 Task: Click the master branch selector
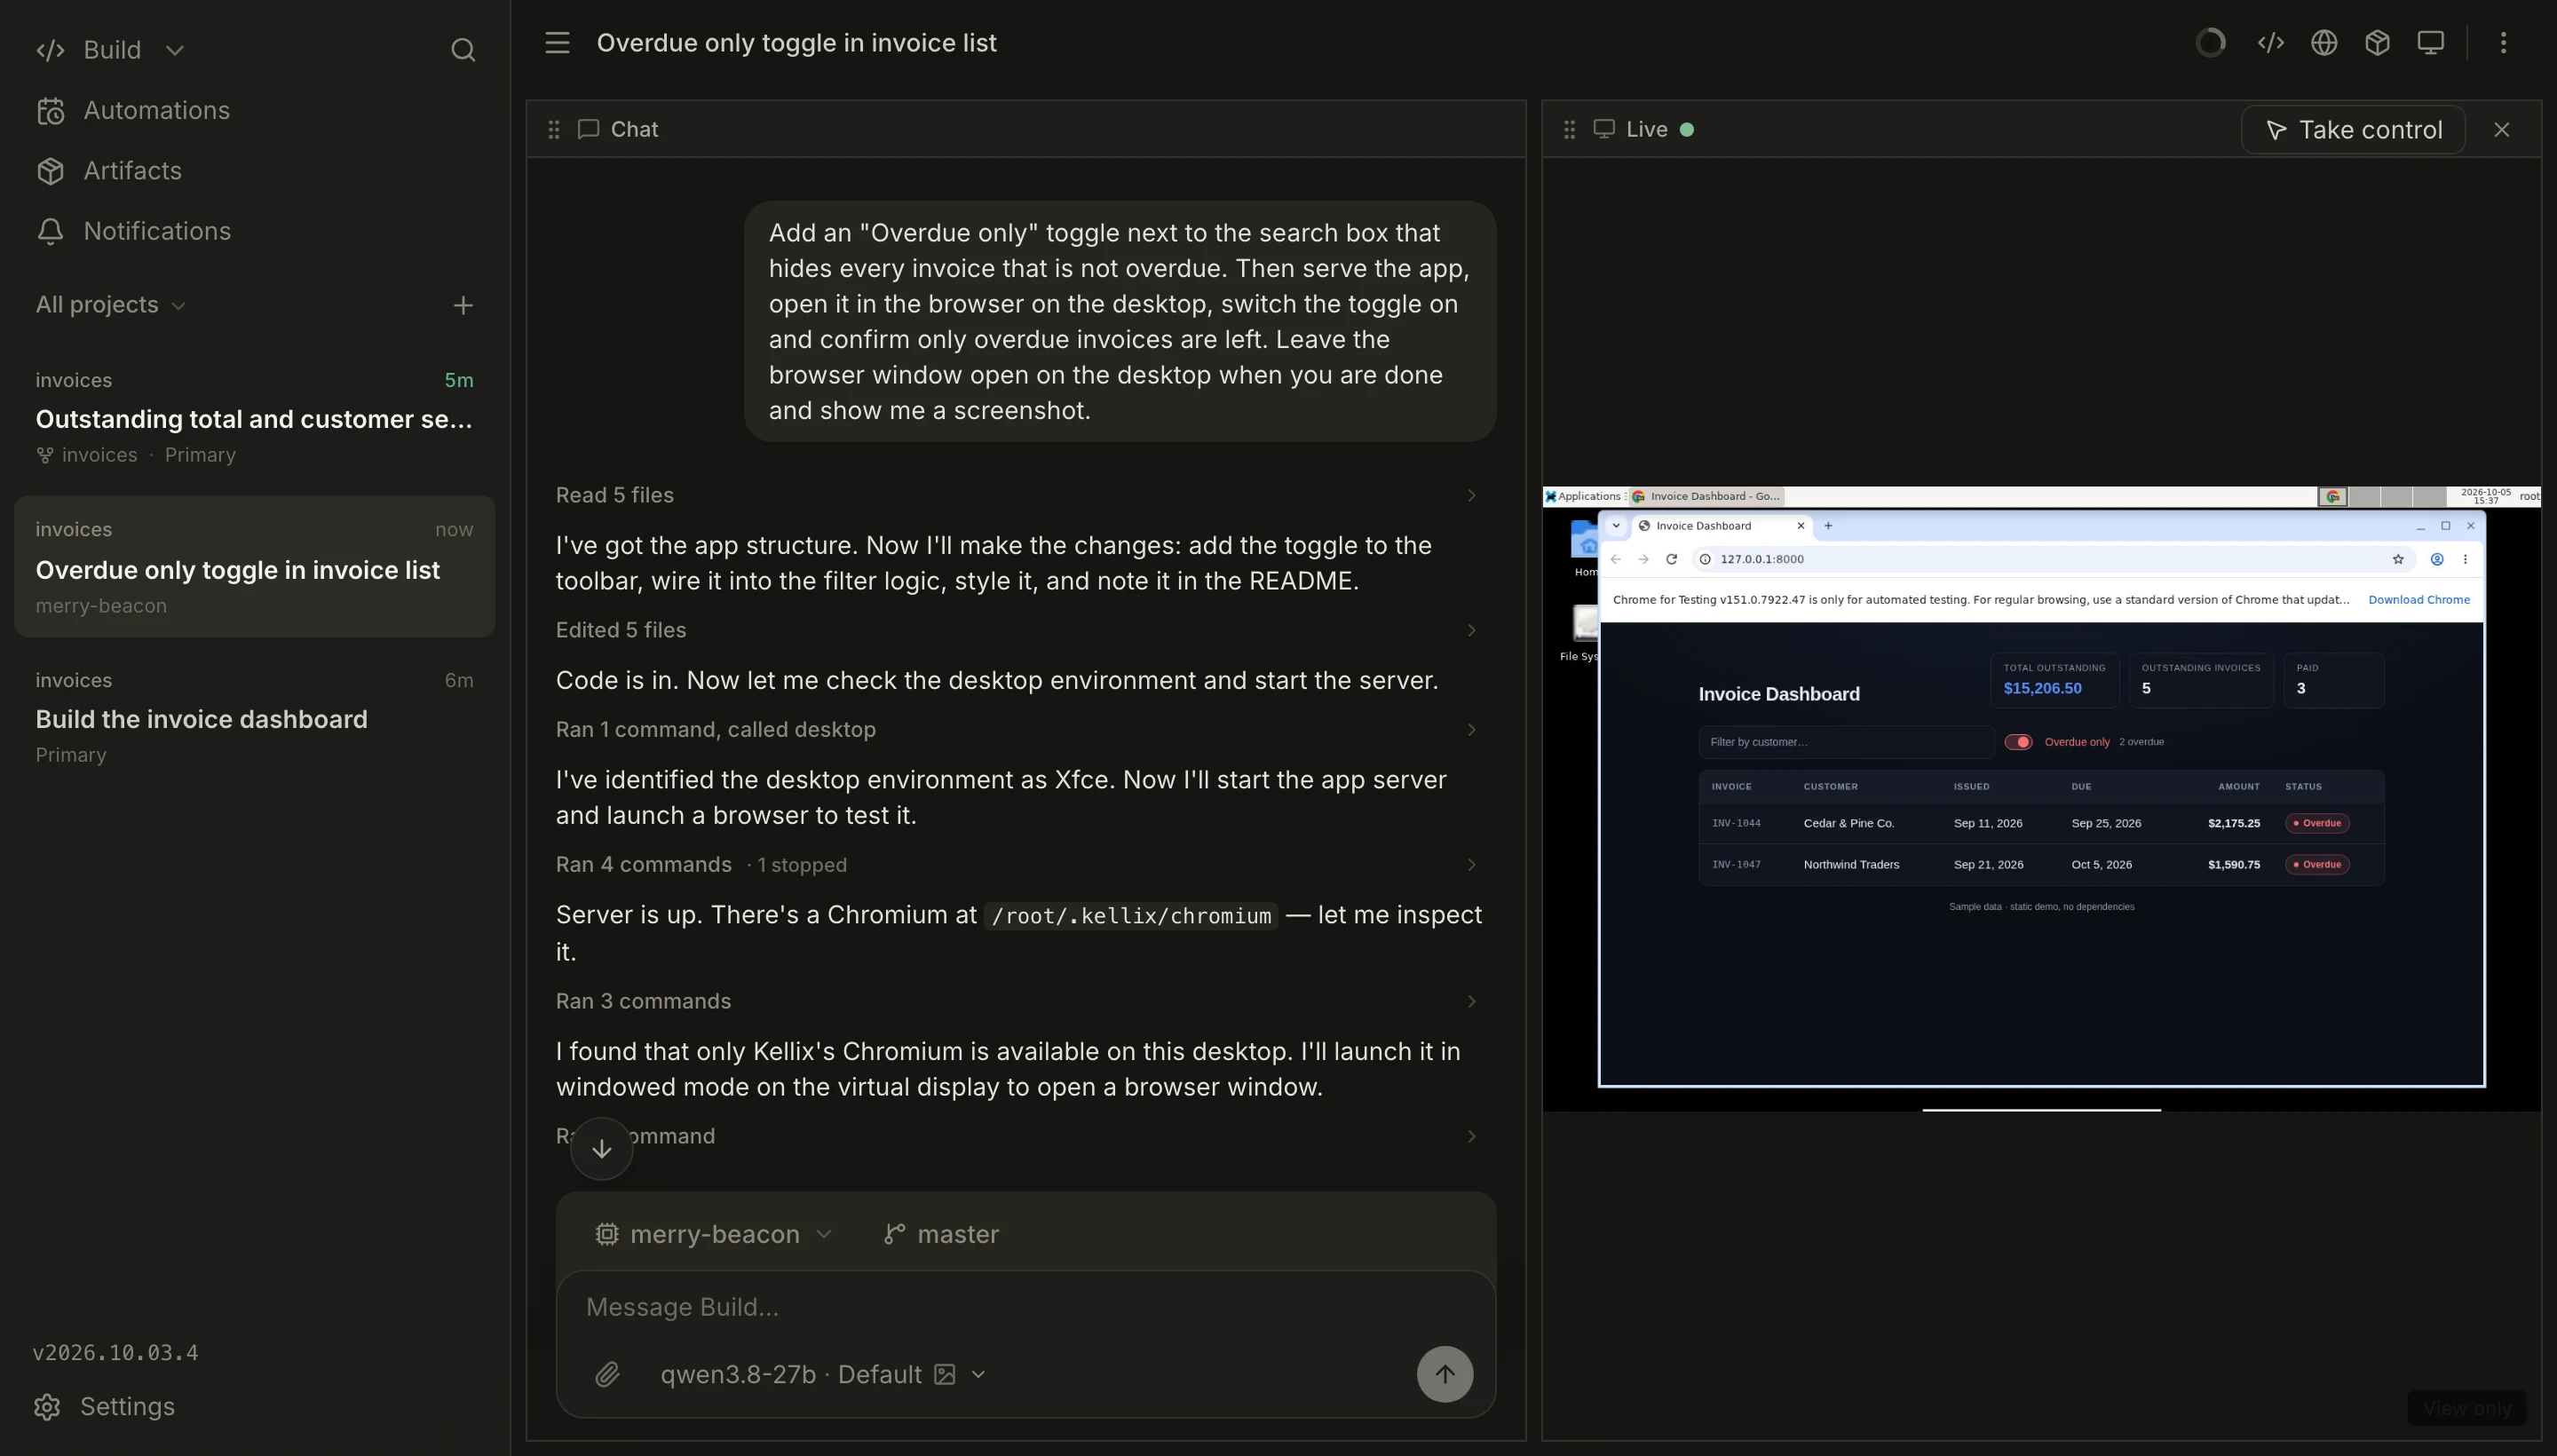(x=941, y=1234)
